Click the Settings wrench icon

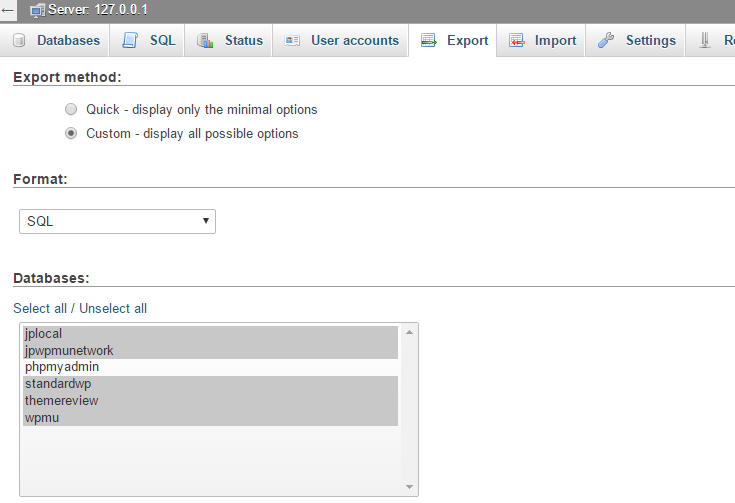pos(606,41)
